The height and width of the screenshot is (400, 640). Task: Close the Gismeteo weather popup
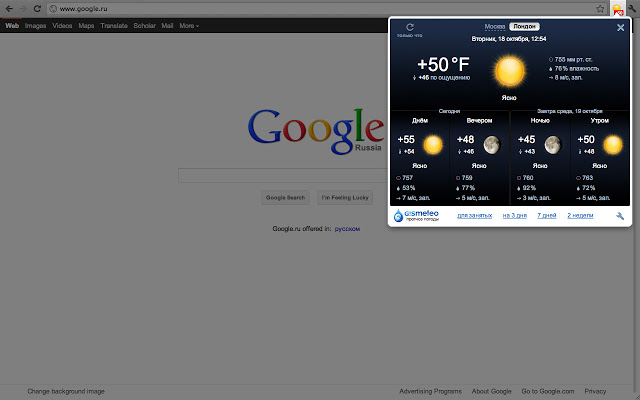(620, 27)
